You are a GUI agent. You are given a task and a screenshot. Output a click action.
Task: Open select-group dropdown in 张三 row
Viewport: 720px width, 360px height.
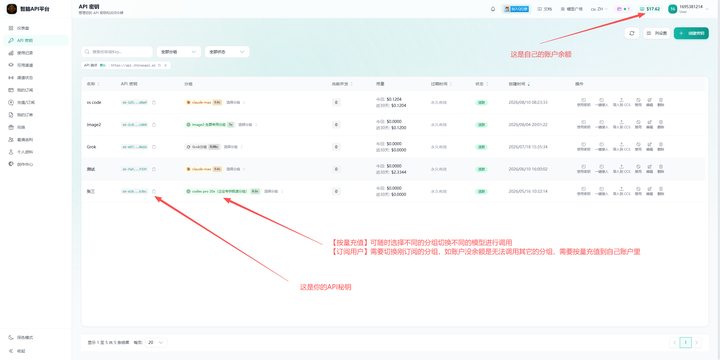[x=273, y=191]
